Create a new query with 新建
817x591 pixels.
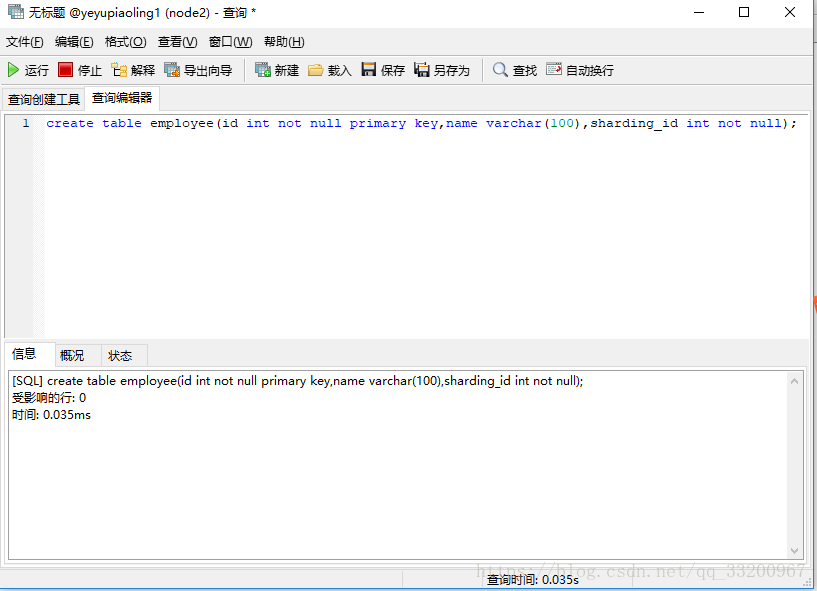click(277, 70)
